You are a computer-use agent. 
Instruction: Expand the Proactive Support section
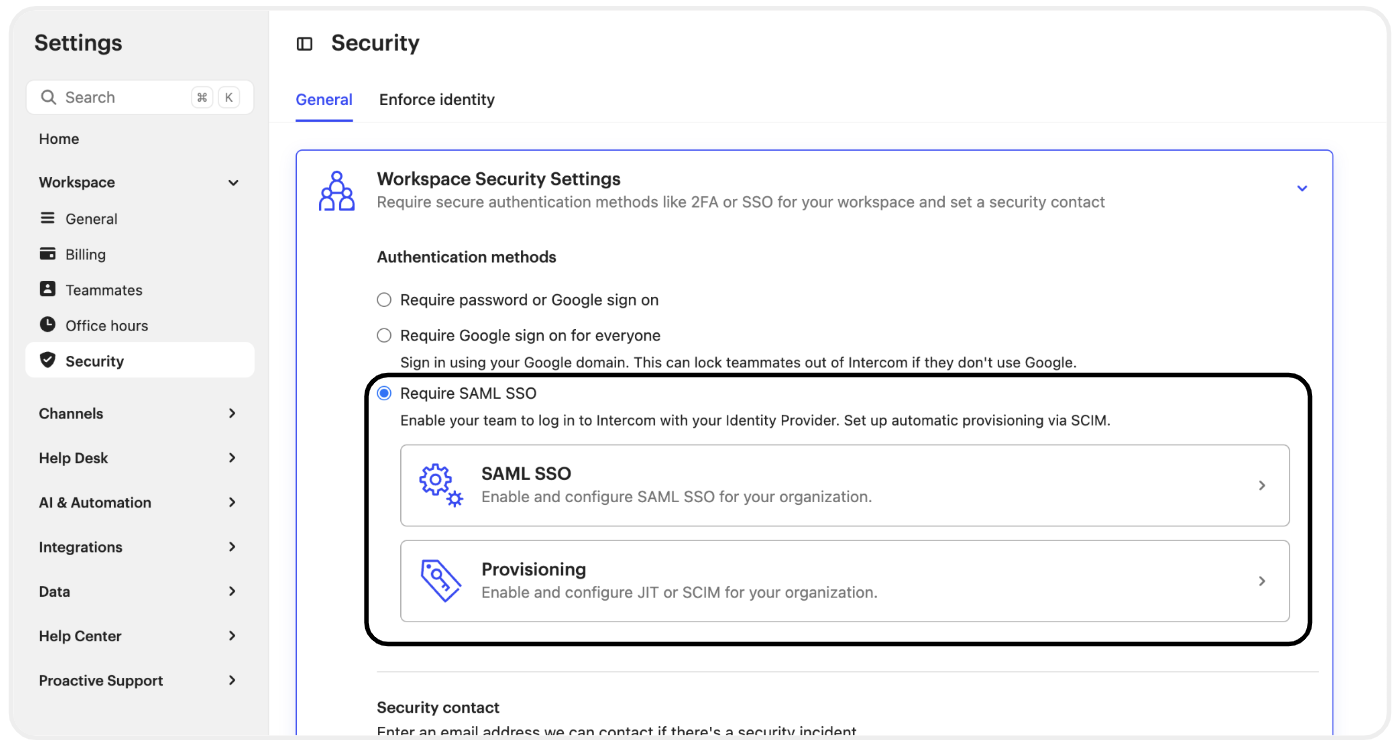point(232,680)
